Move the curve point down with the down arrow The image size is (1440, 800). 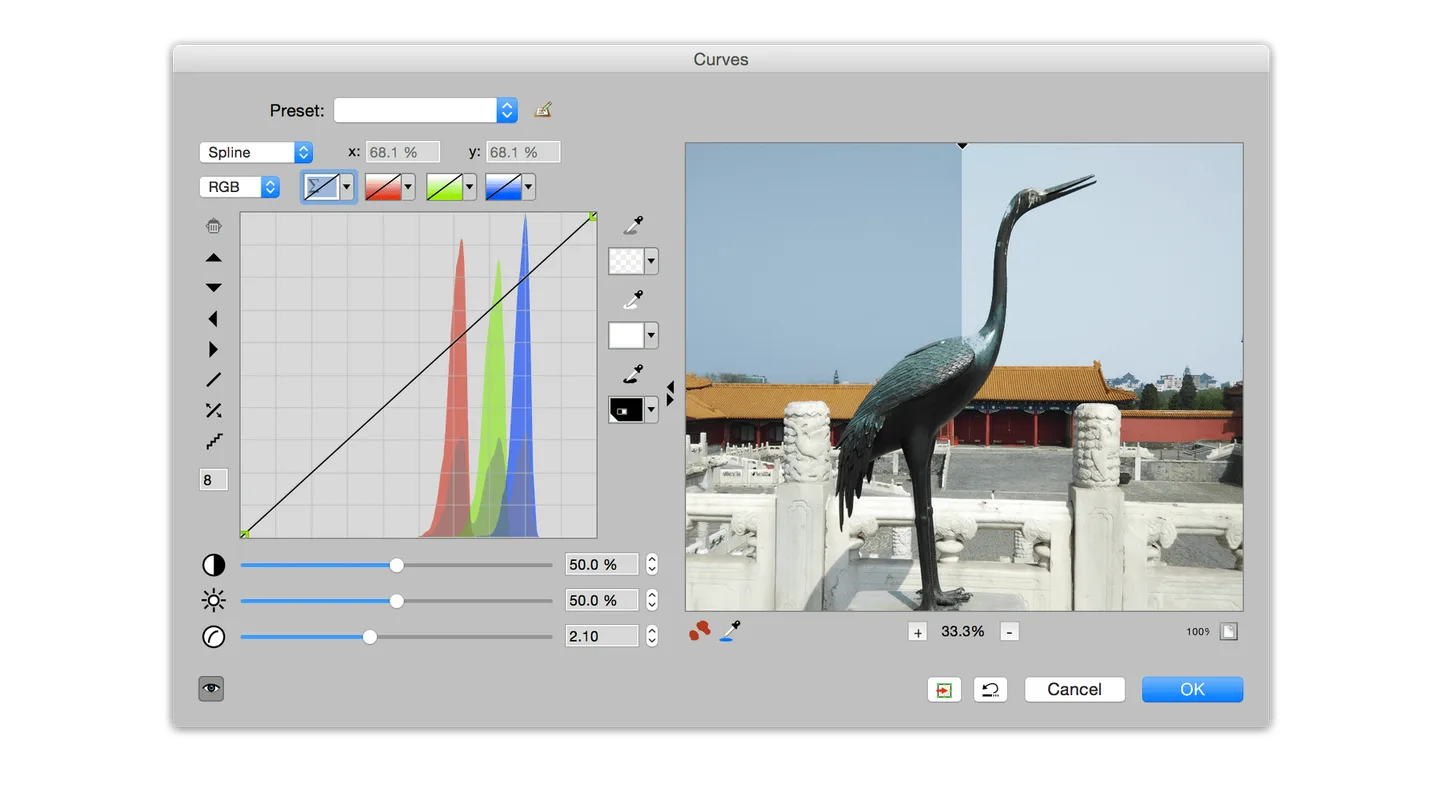pyautogui.click(x=213, y=288)
